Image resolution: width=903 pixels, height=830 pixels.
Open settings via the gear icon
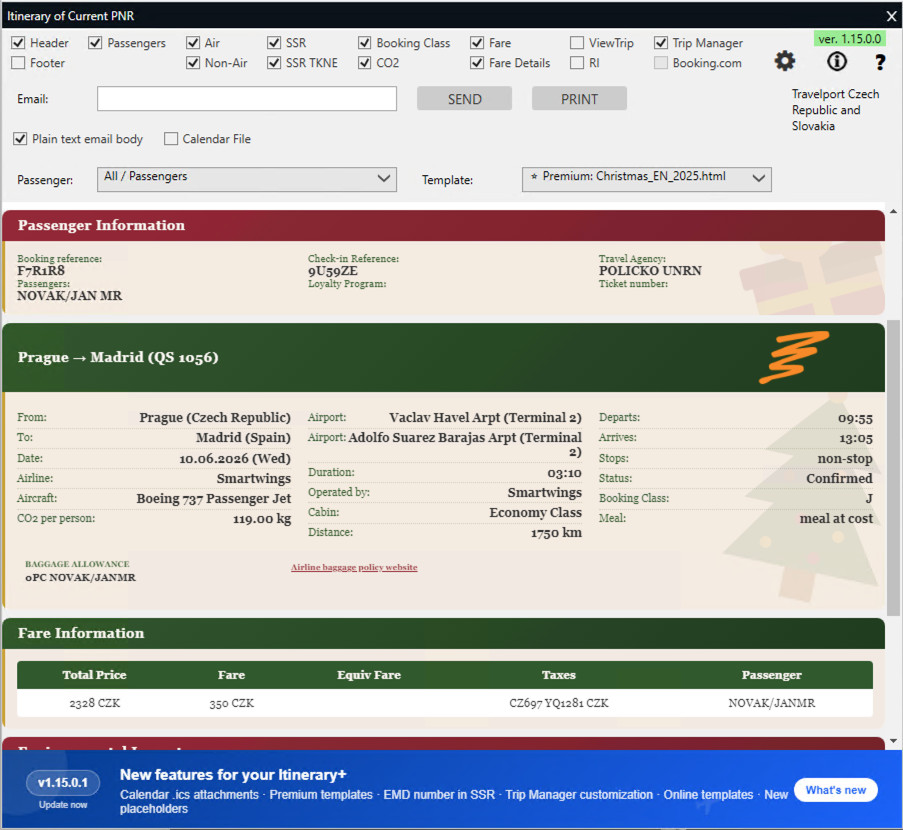click(785, 62)
